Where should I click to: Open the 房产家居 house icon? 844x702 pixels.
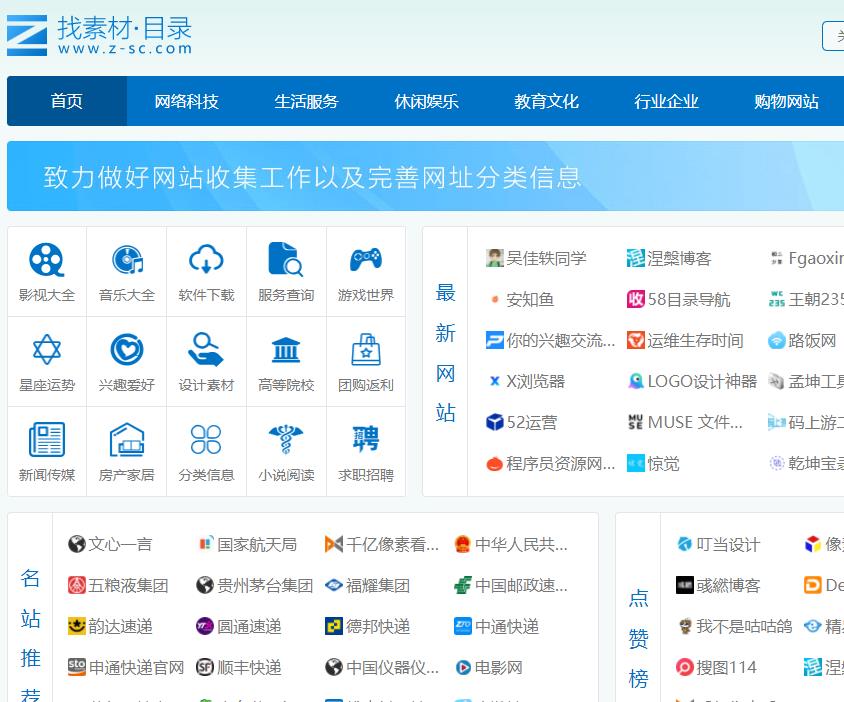pos(127,439)
